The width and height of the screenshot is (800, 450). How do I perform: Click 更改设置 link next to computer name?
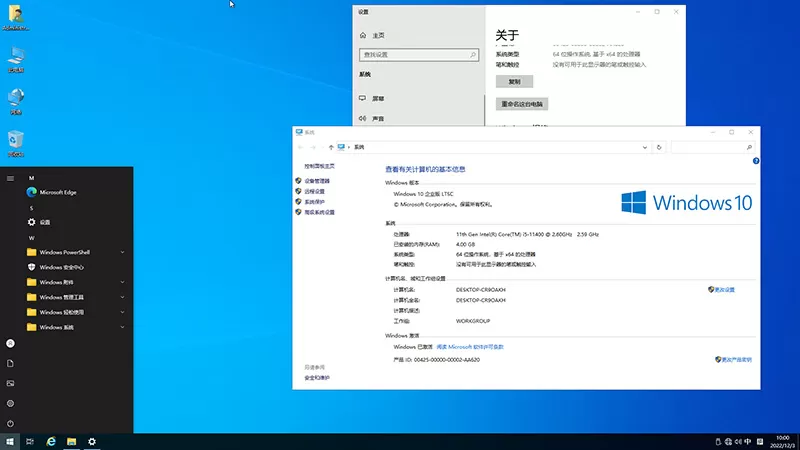click(x=721, y=289)
